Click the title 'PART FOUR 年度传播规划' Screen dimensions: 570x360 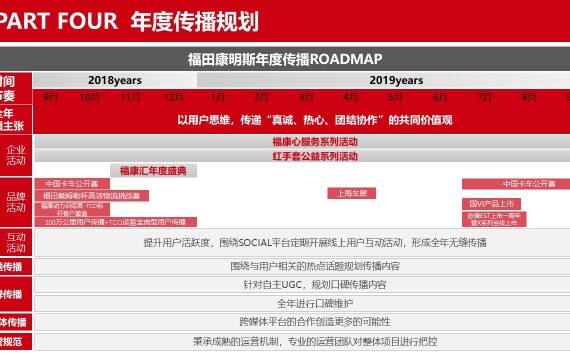[x=129, y=21]
